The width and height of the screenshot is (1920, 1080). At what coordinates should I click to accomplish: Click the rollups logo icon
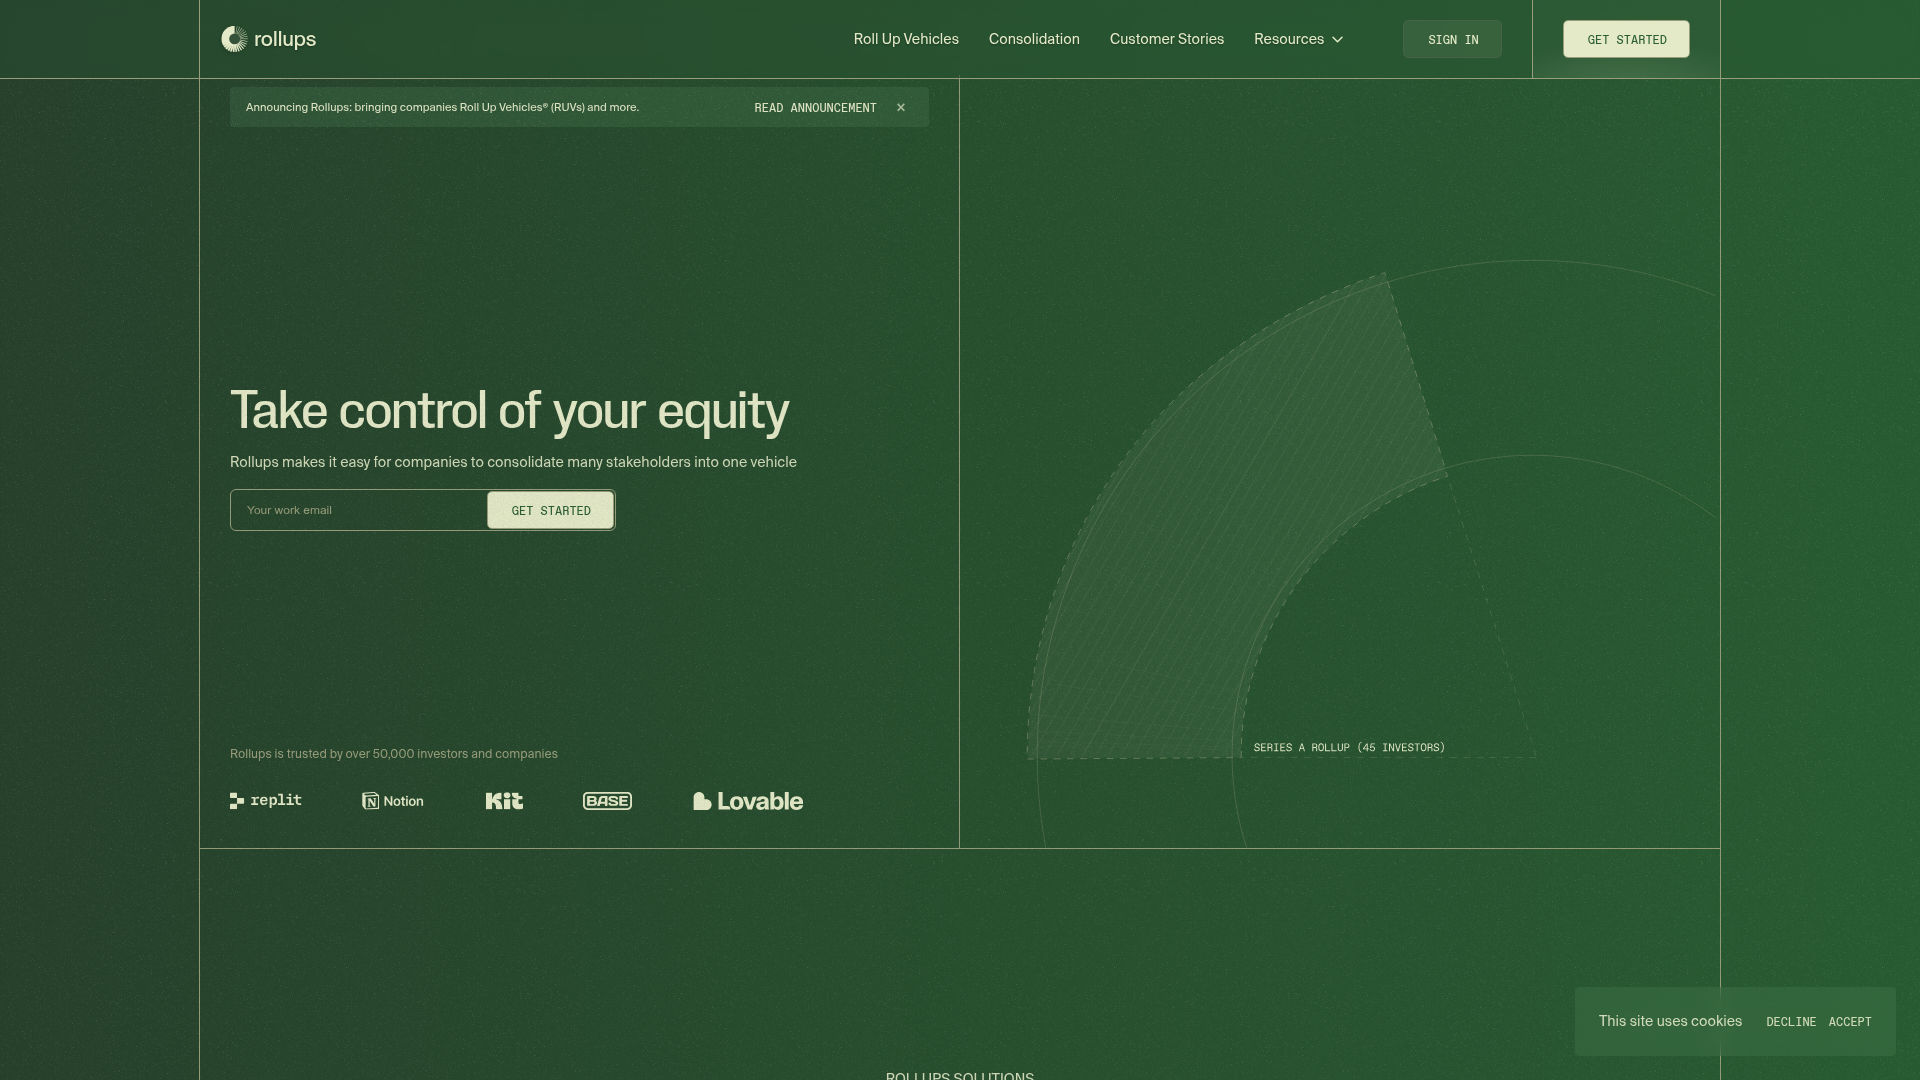tap(234, 39)
